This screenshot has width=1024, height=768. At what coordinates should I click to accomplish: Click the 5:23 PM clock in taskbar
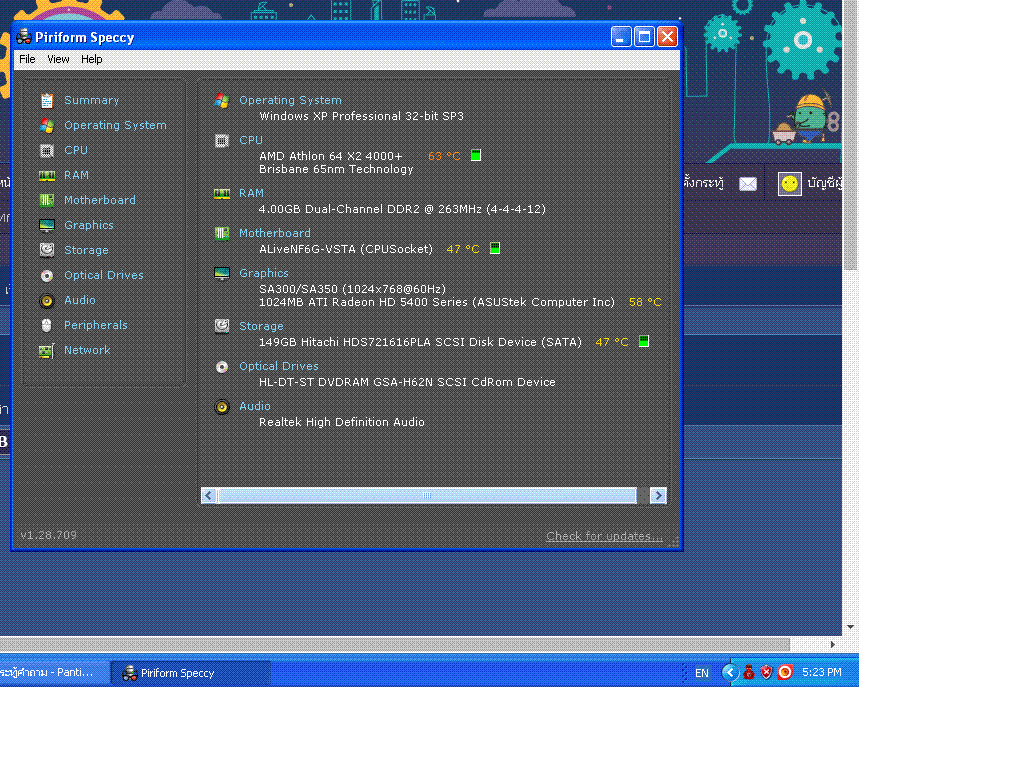point(822,672)
